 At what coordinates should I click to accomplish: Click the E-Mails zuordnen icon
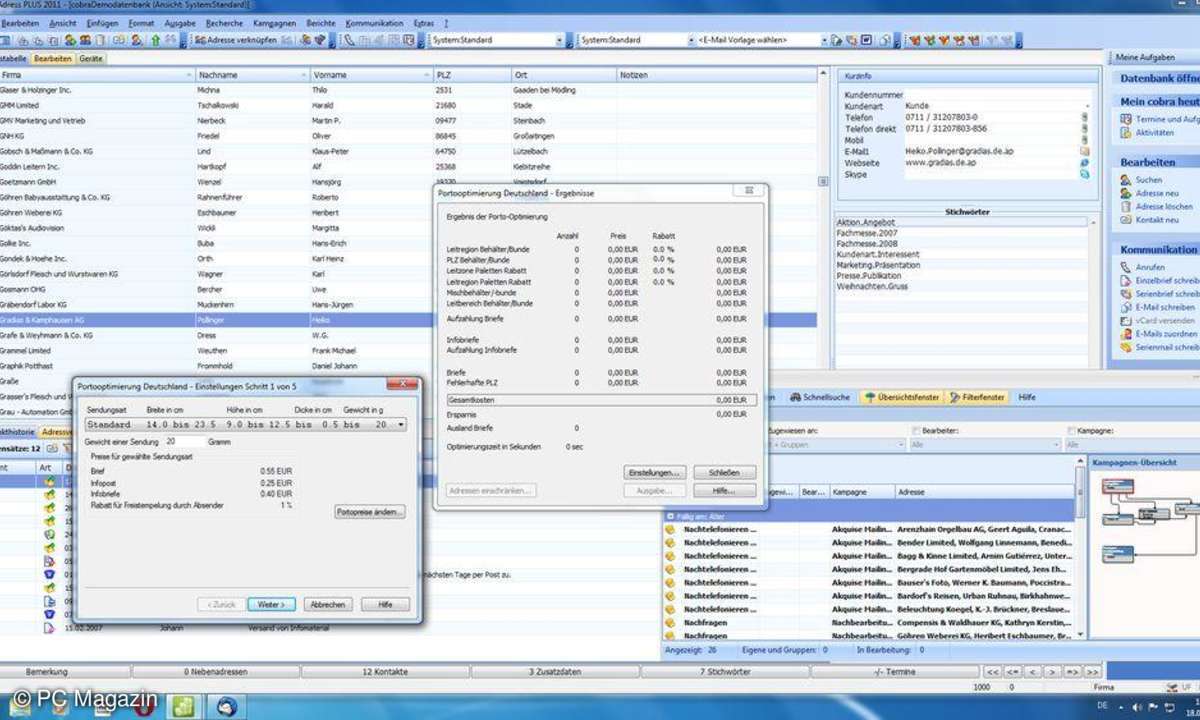coord(1126,334)
